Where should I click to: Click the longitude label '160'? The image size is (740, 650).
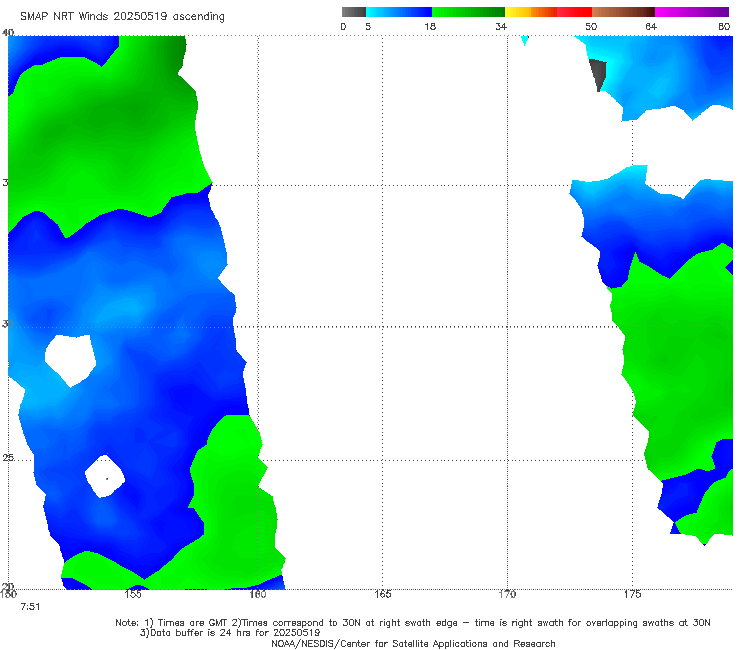tap(258, 594)
